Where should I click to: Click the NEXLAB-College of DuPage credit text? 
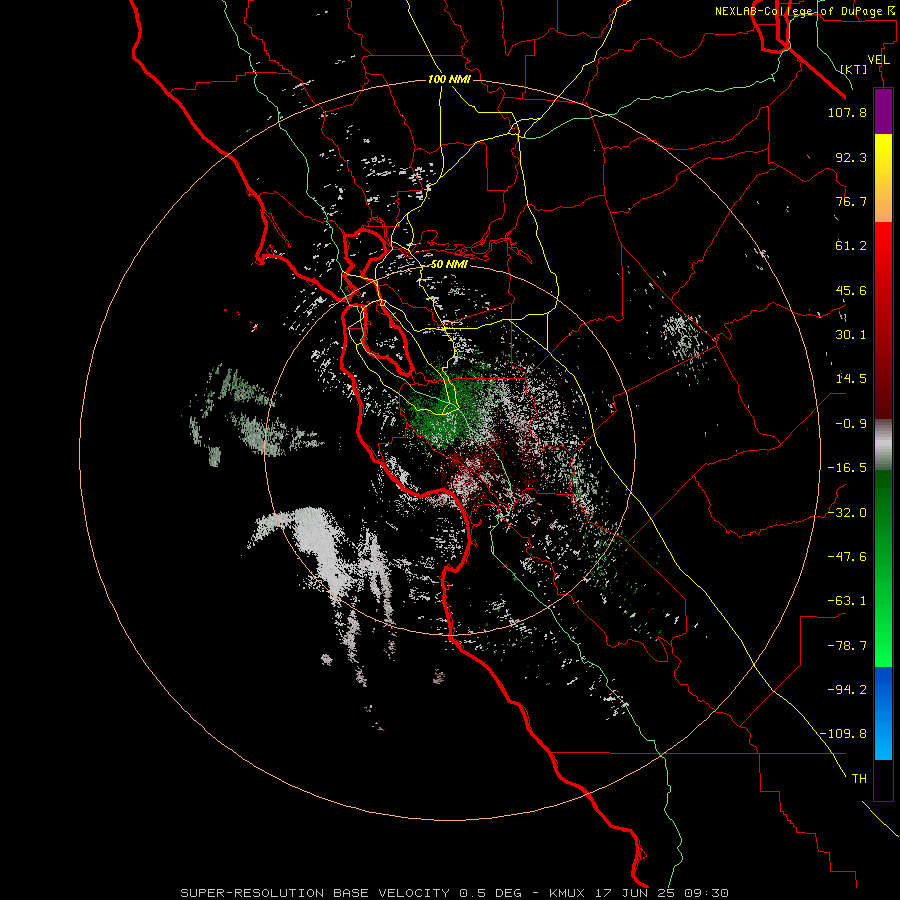tap(804, 11)
